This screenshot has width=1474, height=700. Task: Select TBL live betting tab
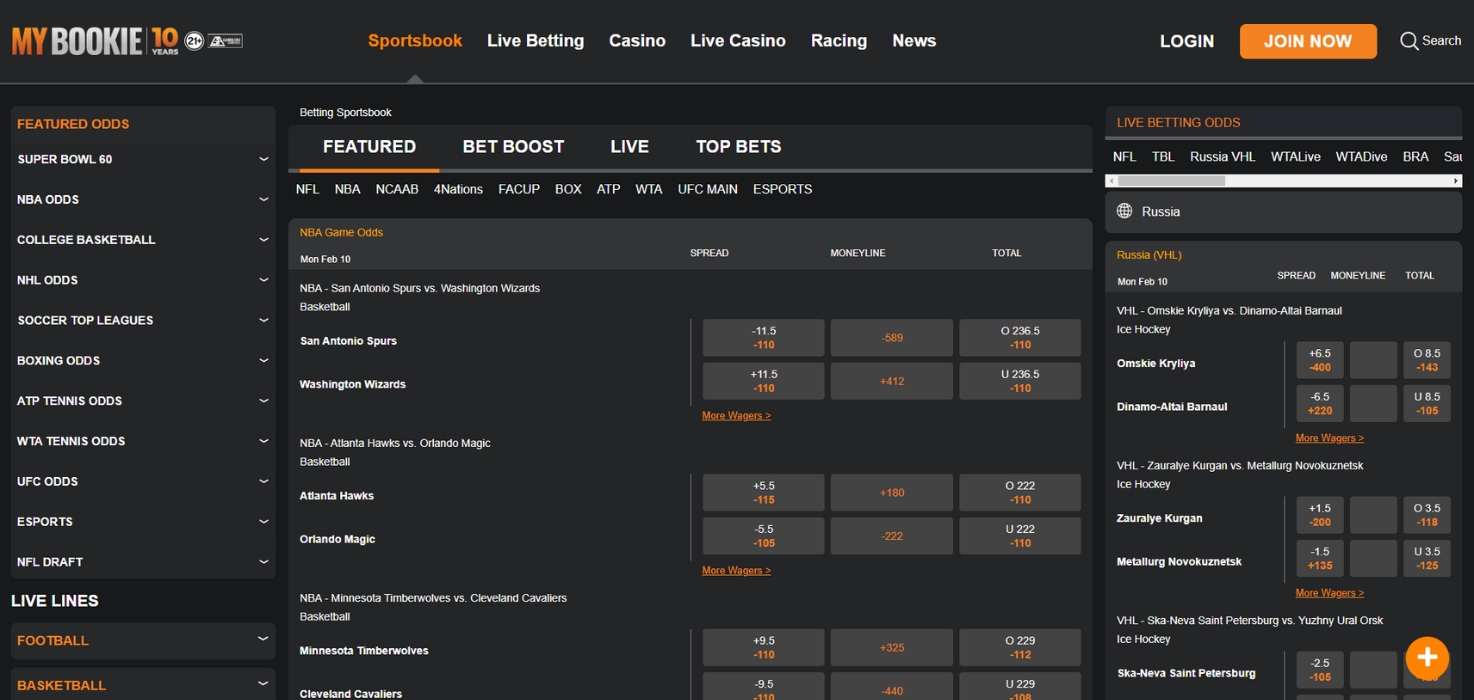pos(1163,157)
